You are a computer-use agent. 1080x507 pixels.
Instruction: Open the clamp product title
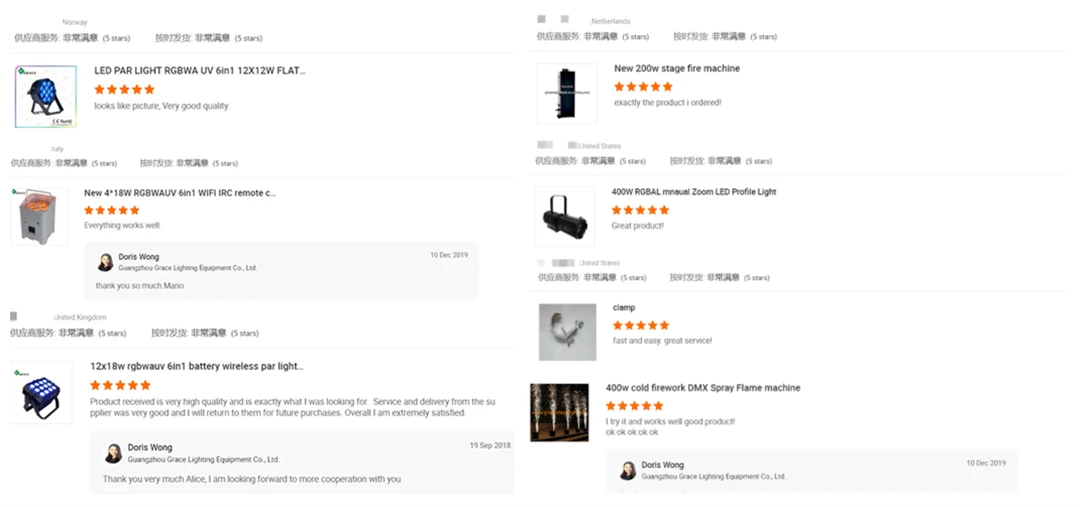click(624, 308)
